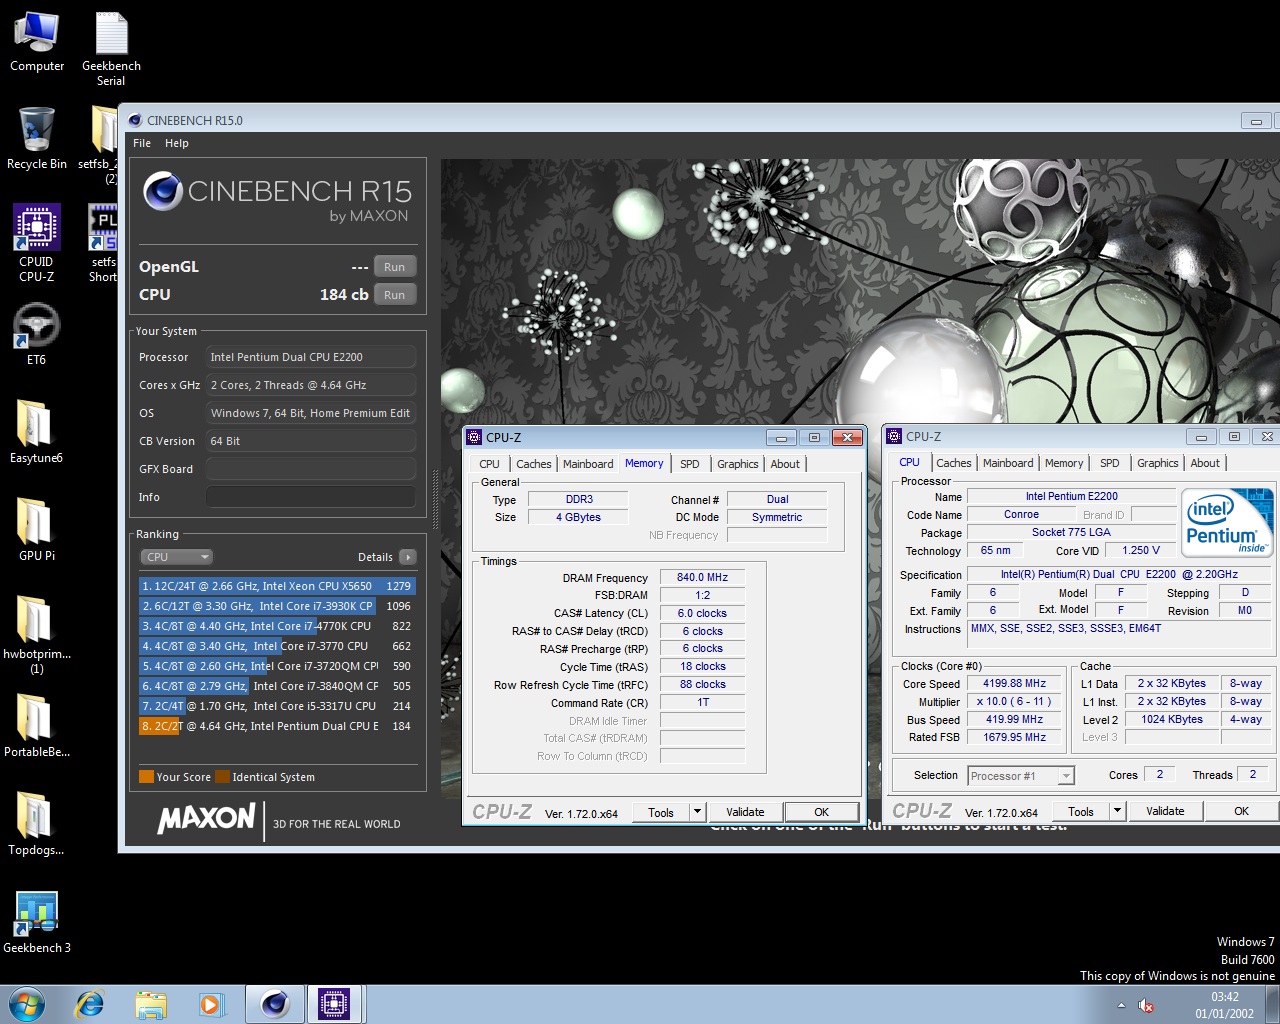
Task: Open the Windows Start menu orb
Action: click(26, 1004)
